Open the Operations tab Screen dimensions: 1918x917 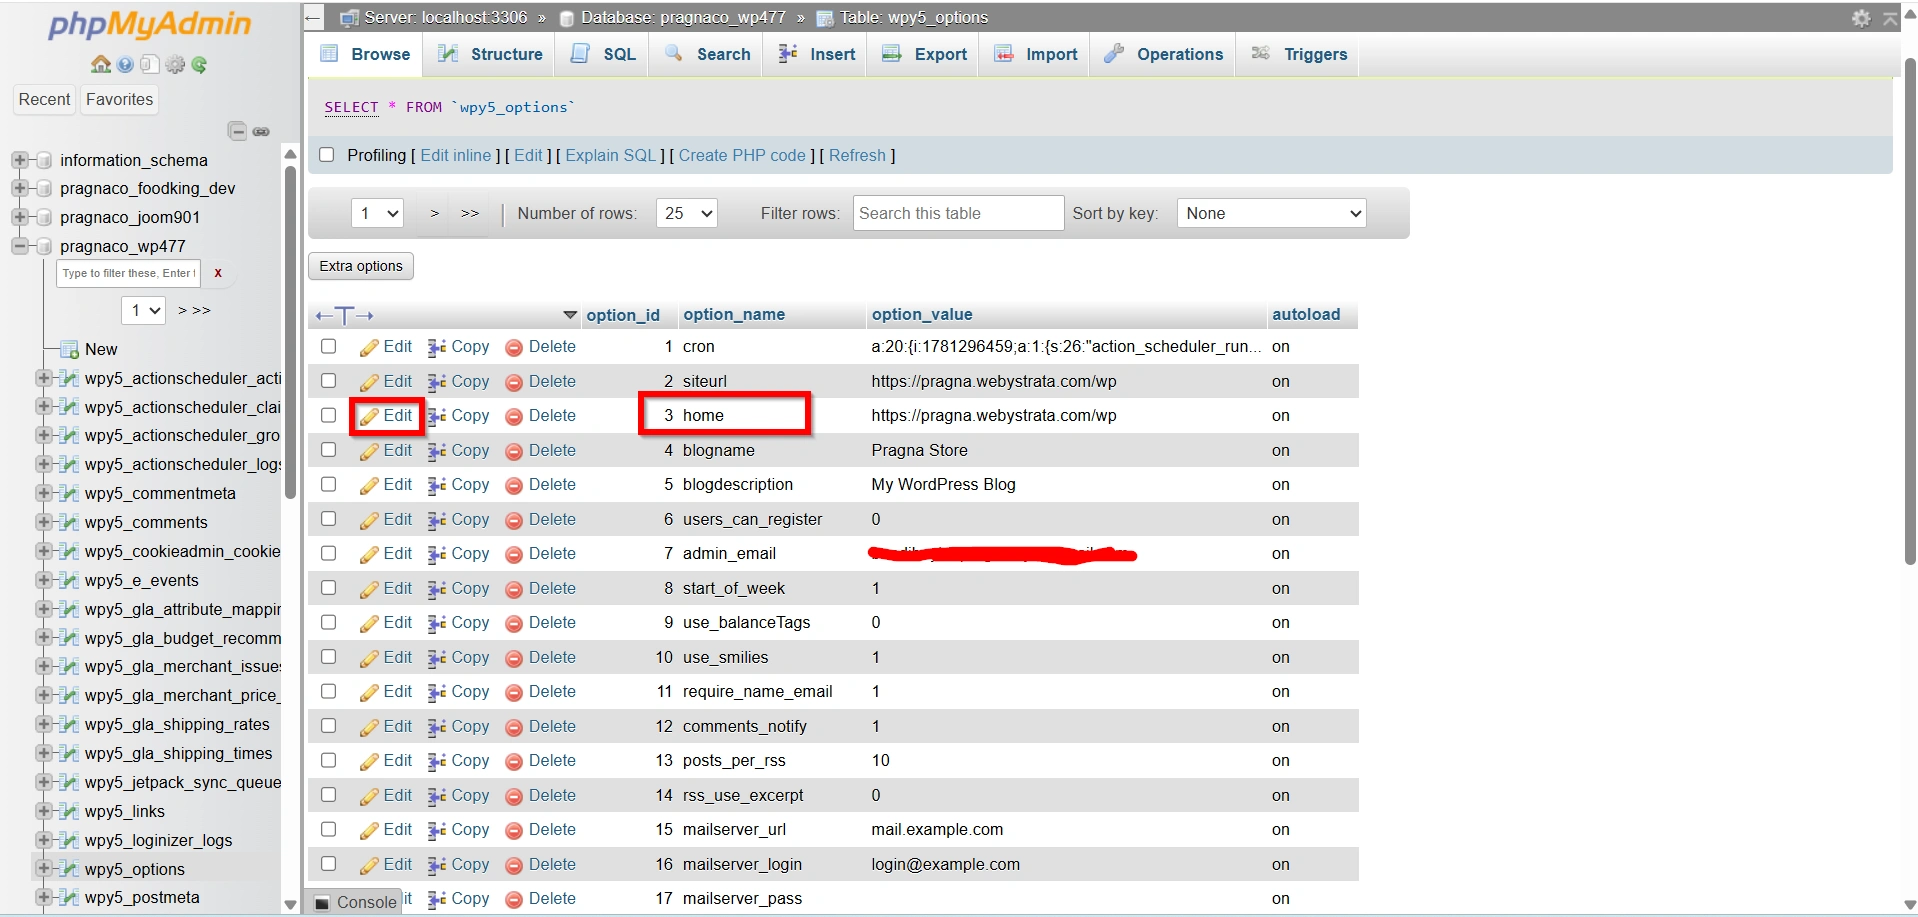1163,54
